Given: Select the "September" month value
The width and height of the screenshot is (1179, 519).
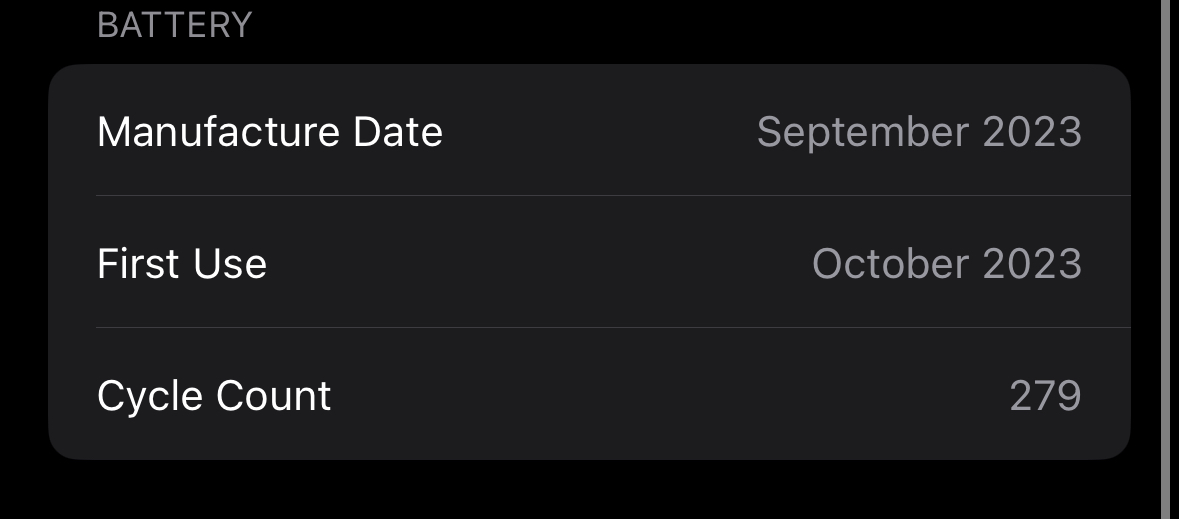Looking at the screenshot, I should (862, 132).
